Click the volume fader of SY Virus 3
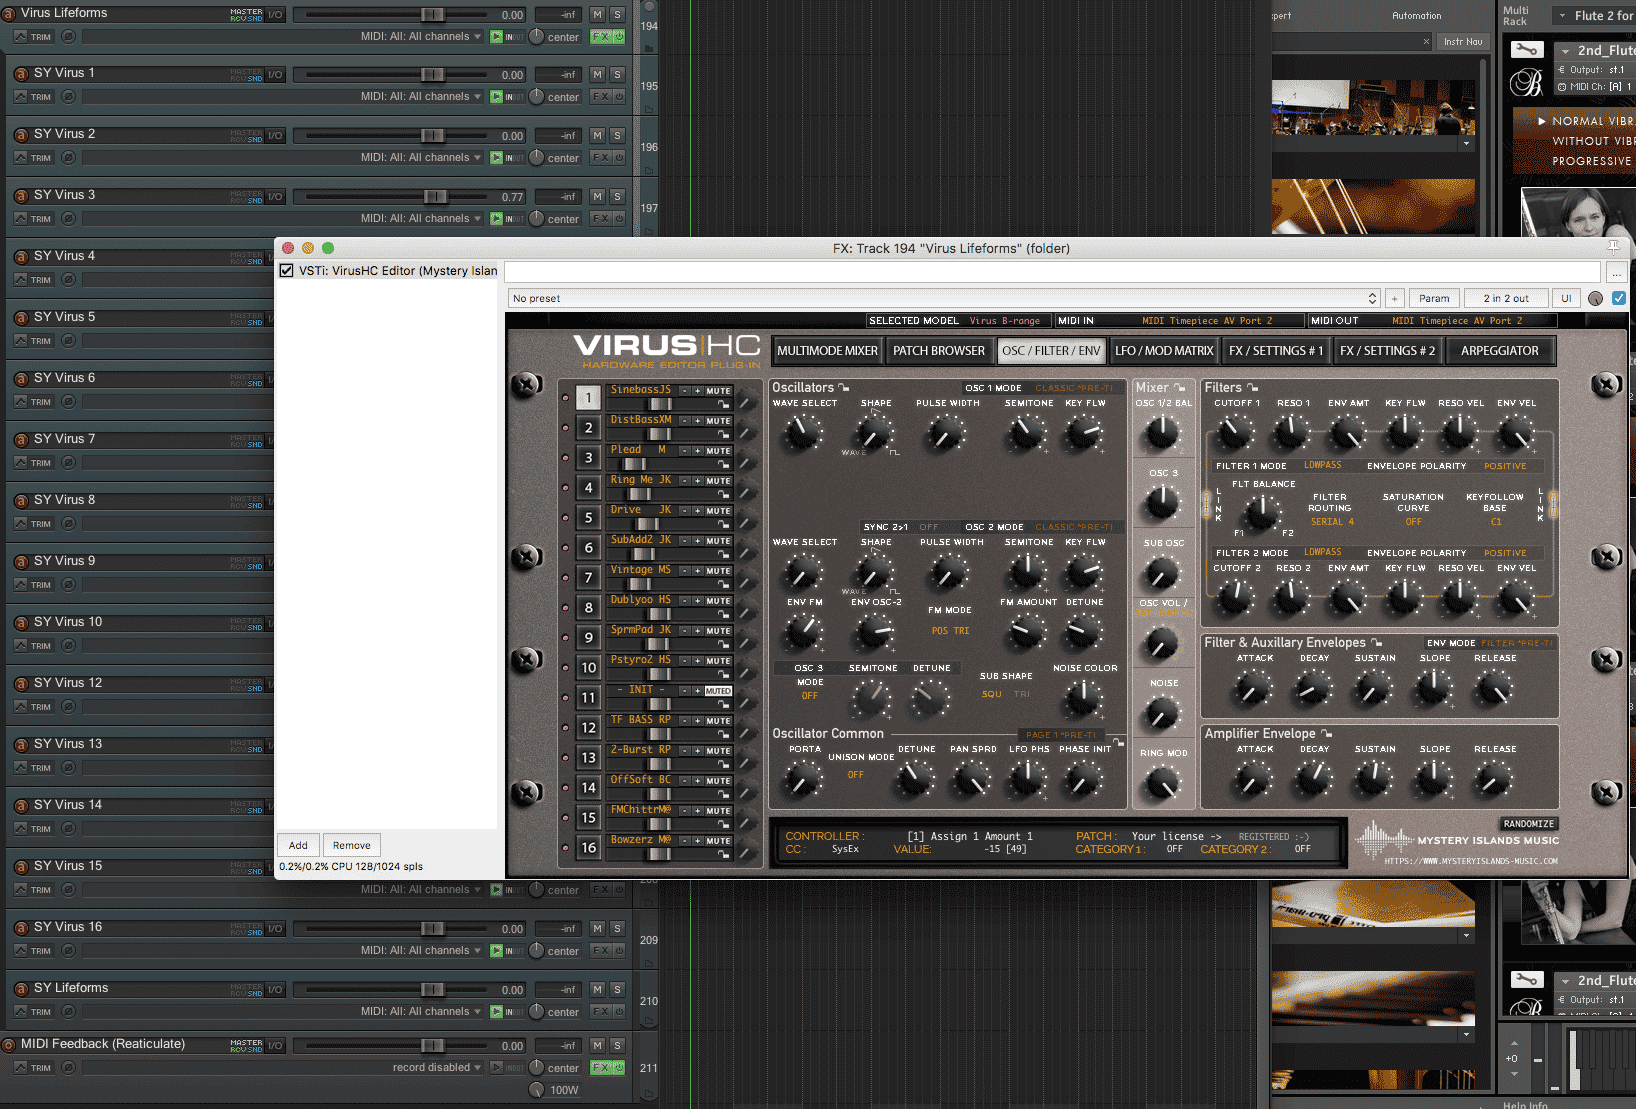The image size is (1636, 1109). tap(434, 197)
